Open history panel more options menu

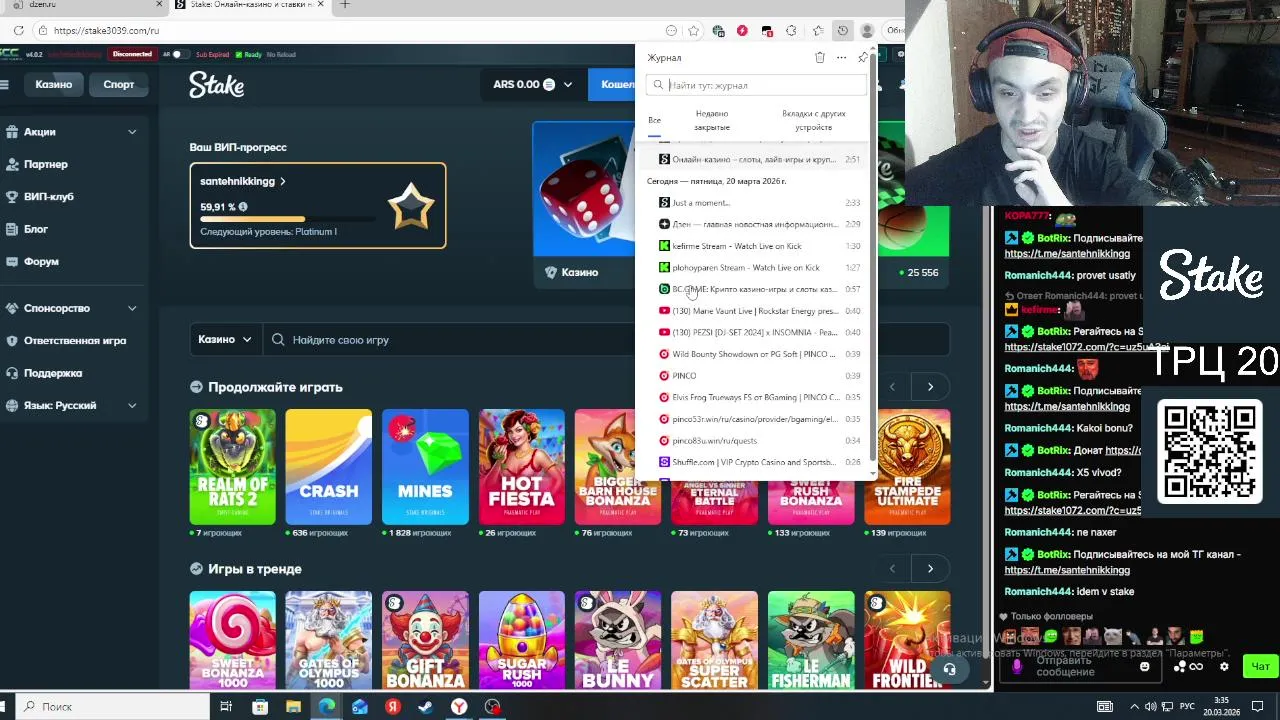click(x=841, y=58)
